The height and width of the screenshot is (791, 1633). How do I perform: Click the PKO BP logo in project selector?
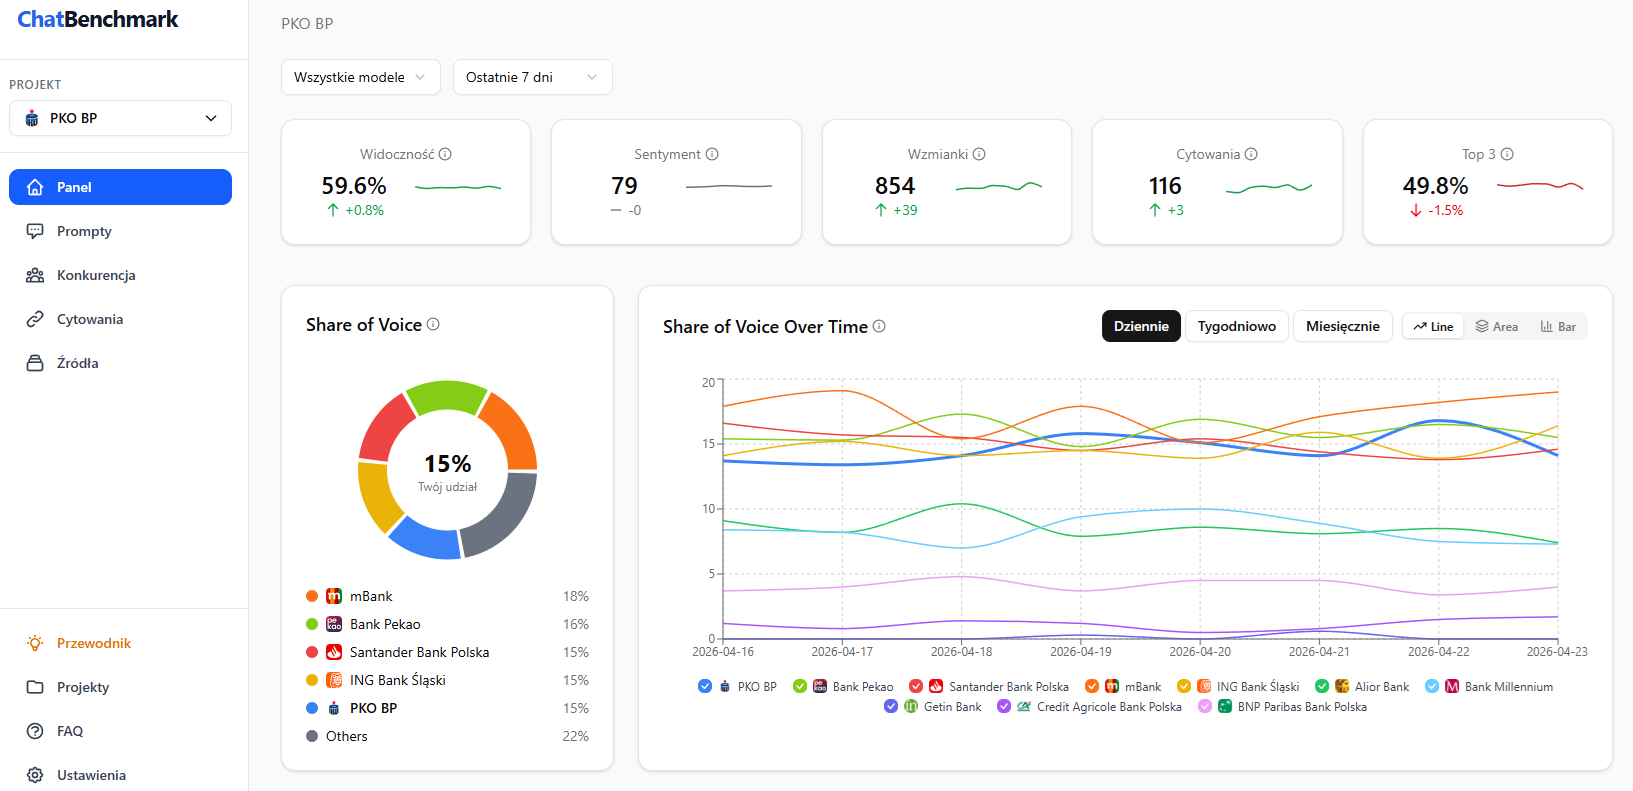click(x=32, y=118)
